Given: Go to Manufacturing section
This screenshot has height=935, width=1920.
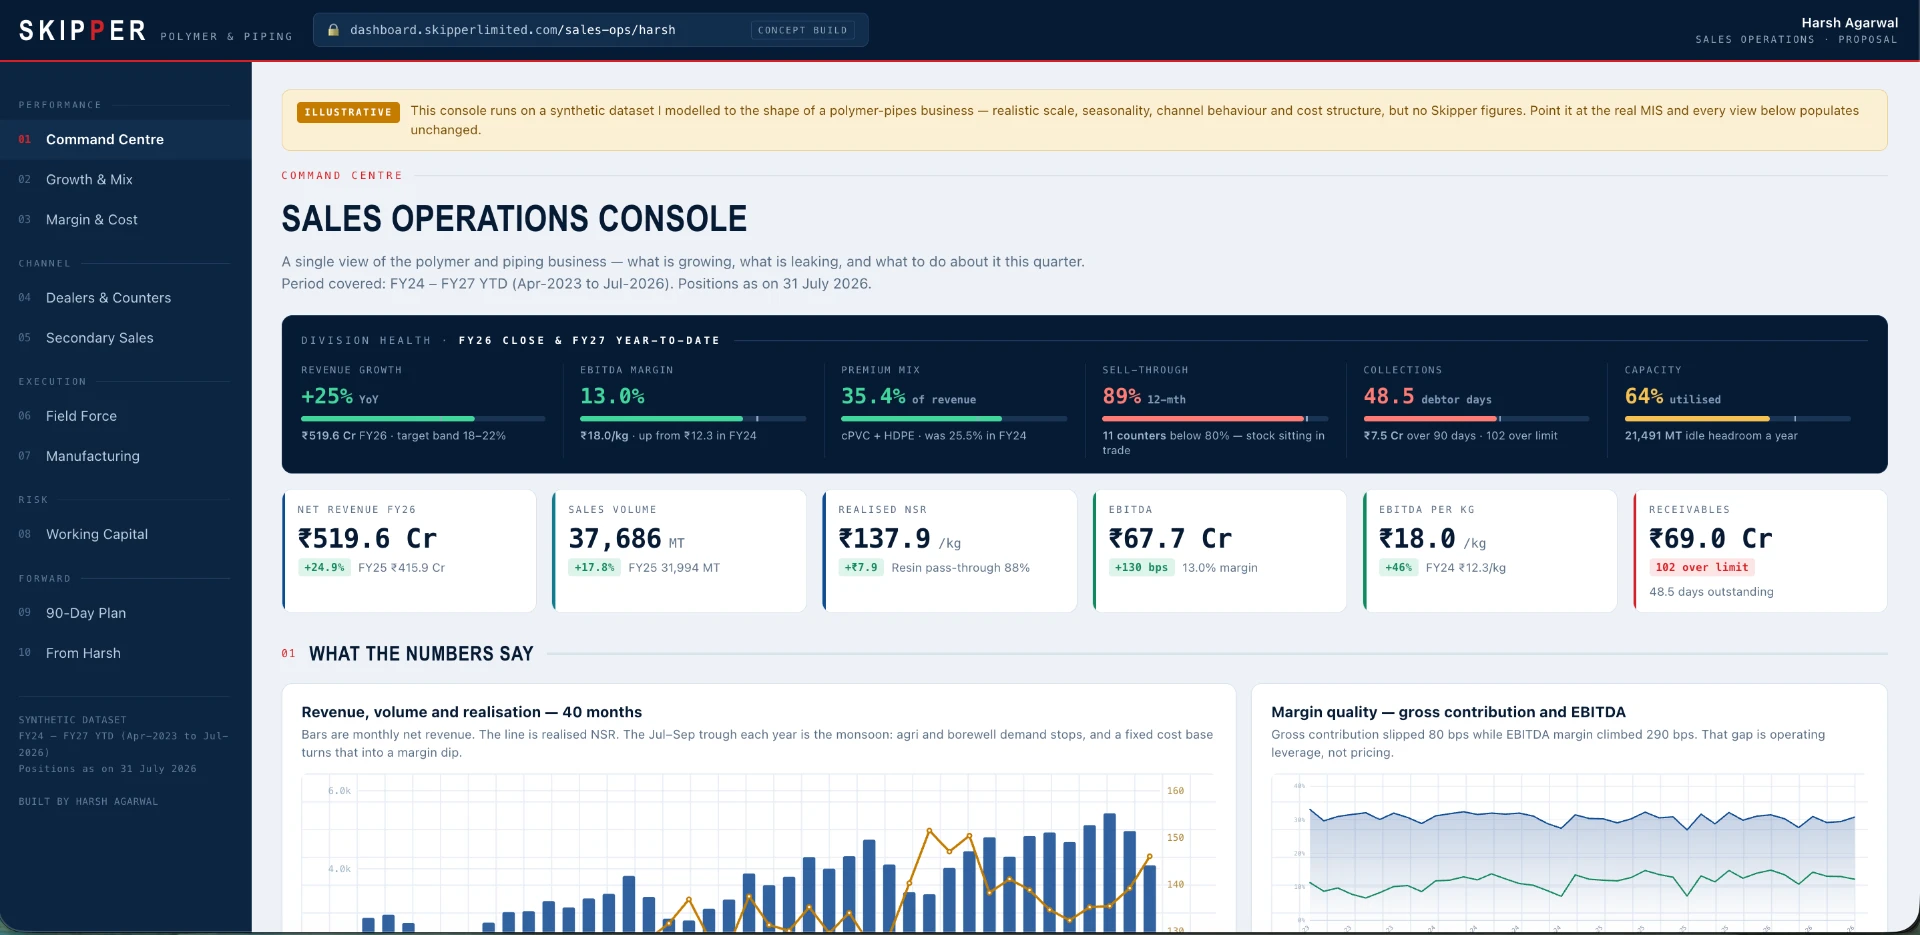Looking at the screenshot, I should (x=126, y=456).
